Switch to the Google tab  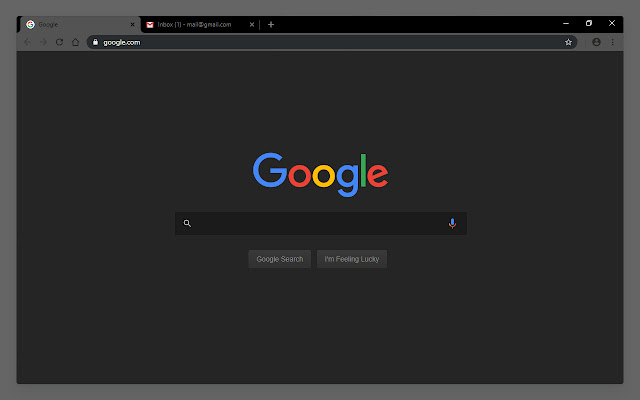(80, 24)
